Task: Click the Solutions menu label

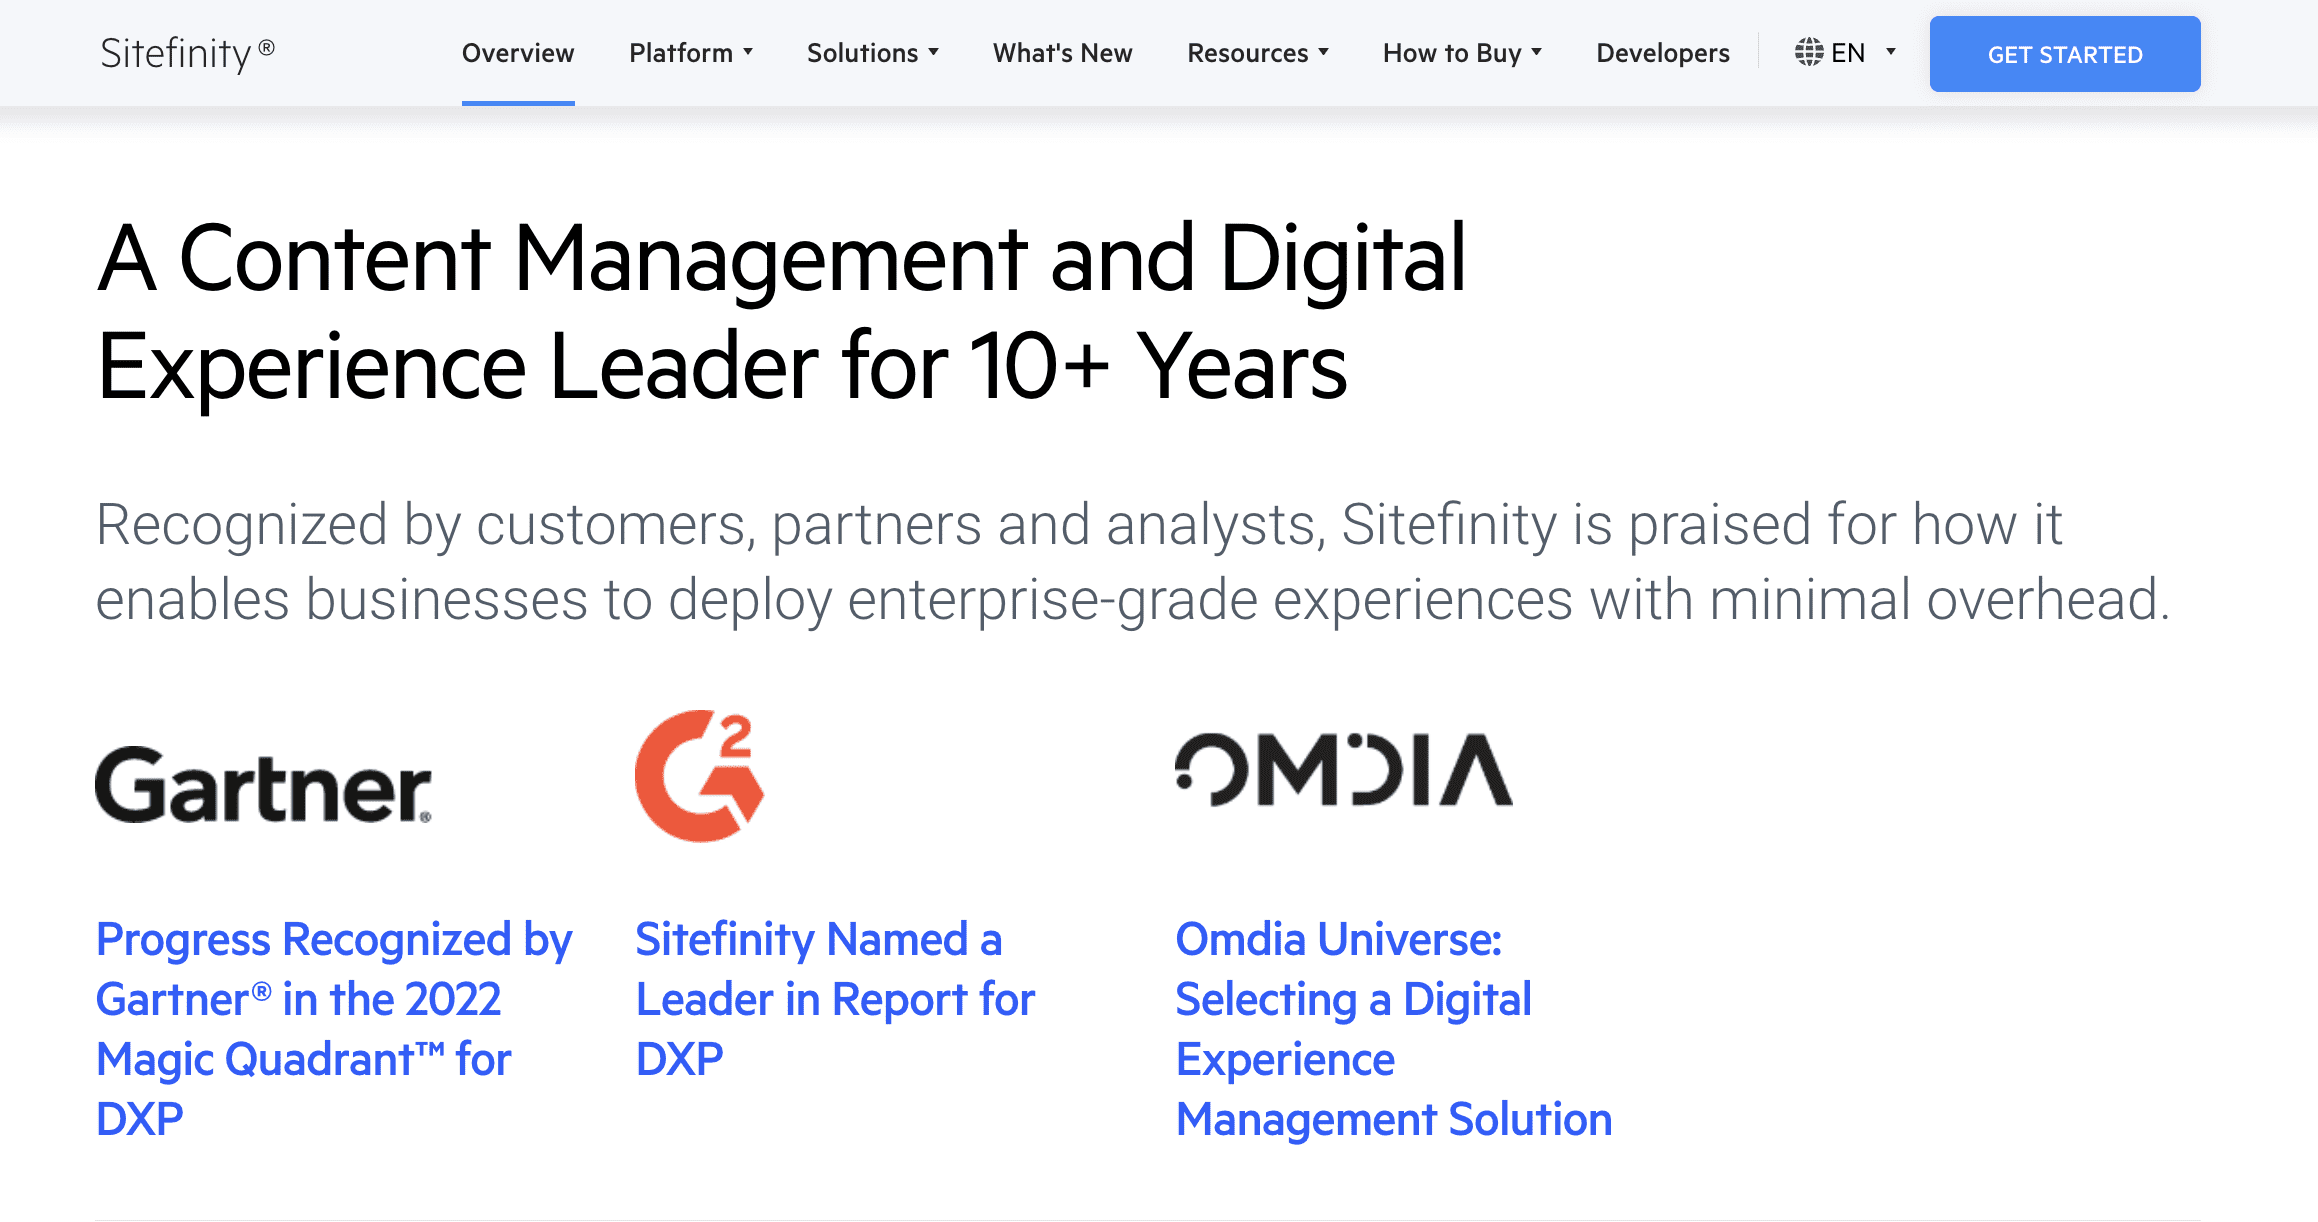Action: tap(862, 53)
